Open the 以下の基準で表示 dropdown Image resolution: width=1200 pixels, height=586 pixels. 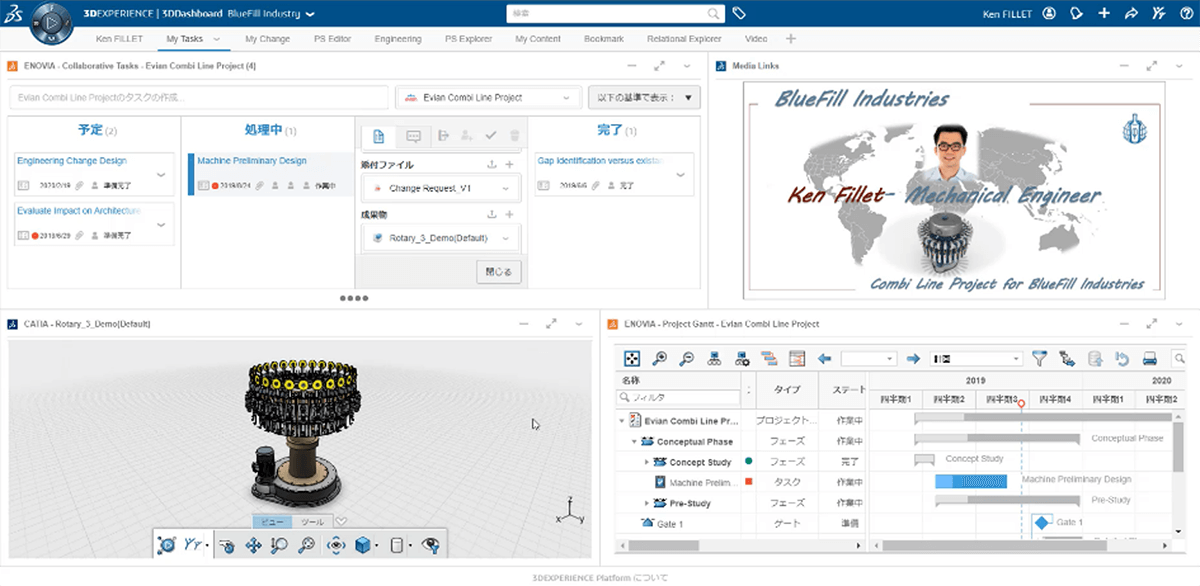644,97
